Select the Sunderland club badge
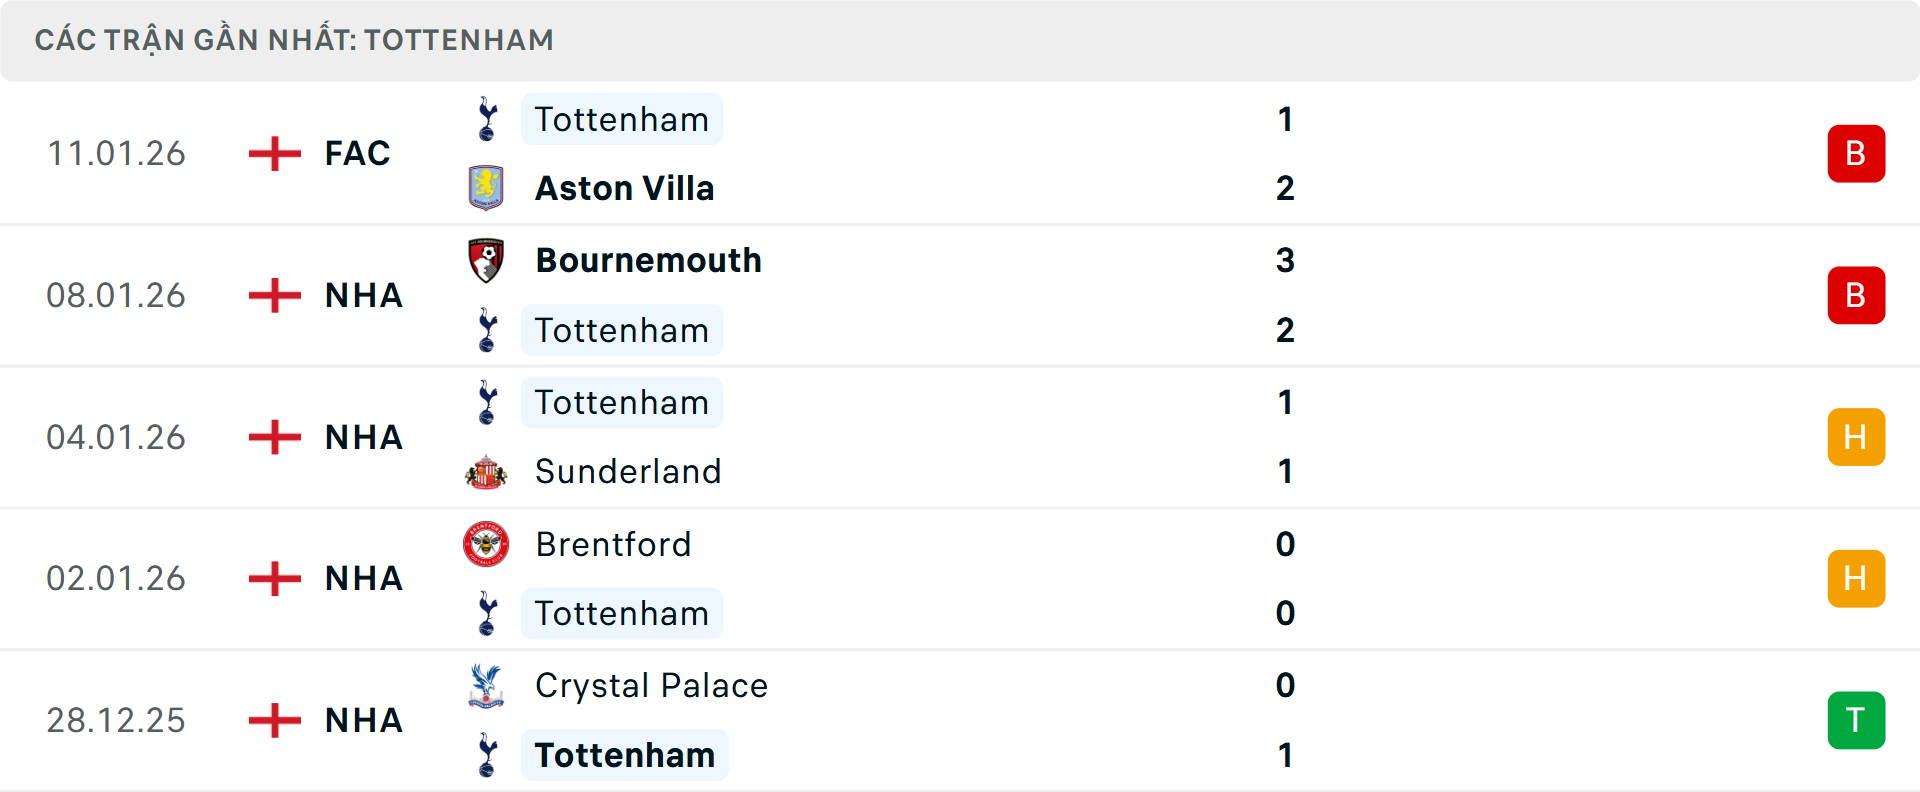The height and width of the screenshot is (792, 1920). [487, 471]
